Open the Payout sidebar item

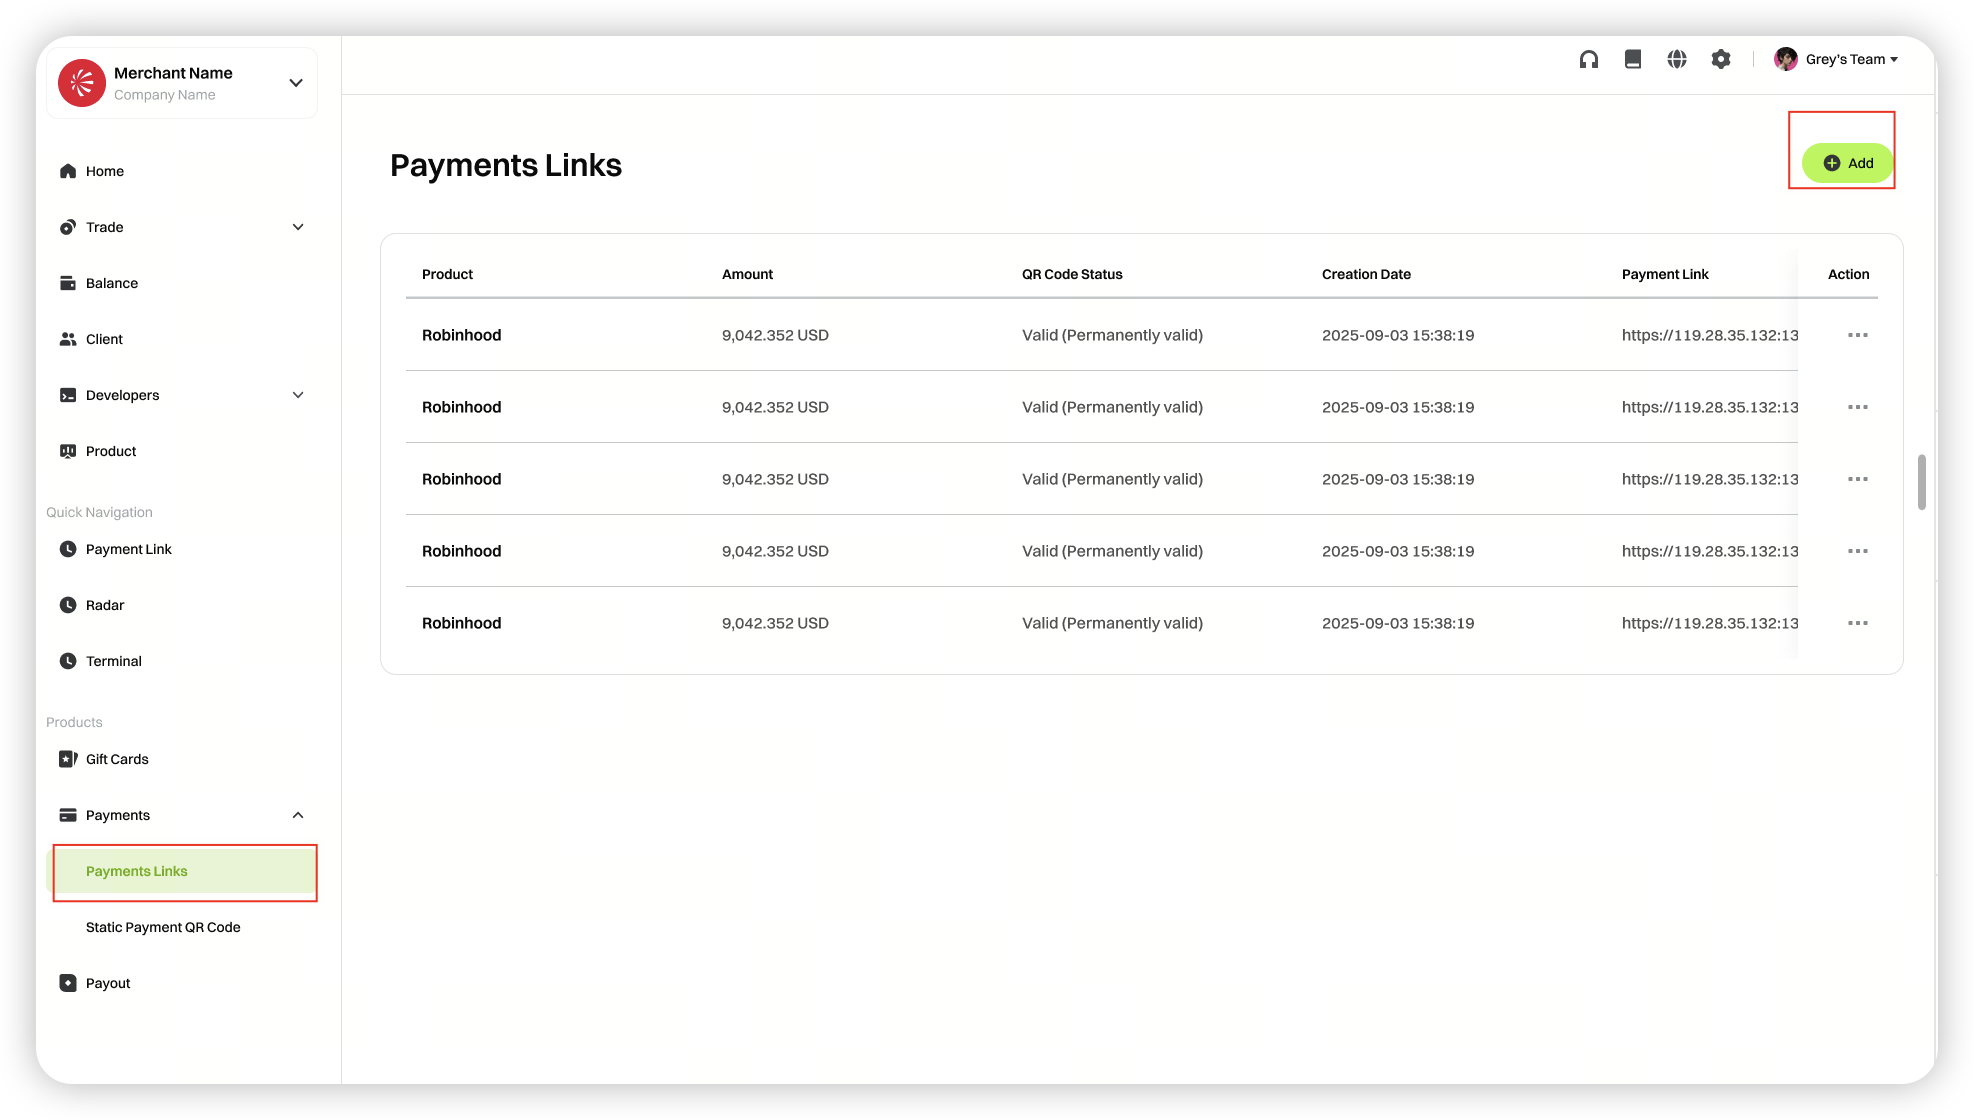(x=107, y=983)
